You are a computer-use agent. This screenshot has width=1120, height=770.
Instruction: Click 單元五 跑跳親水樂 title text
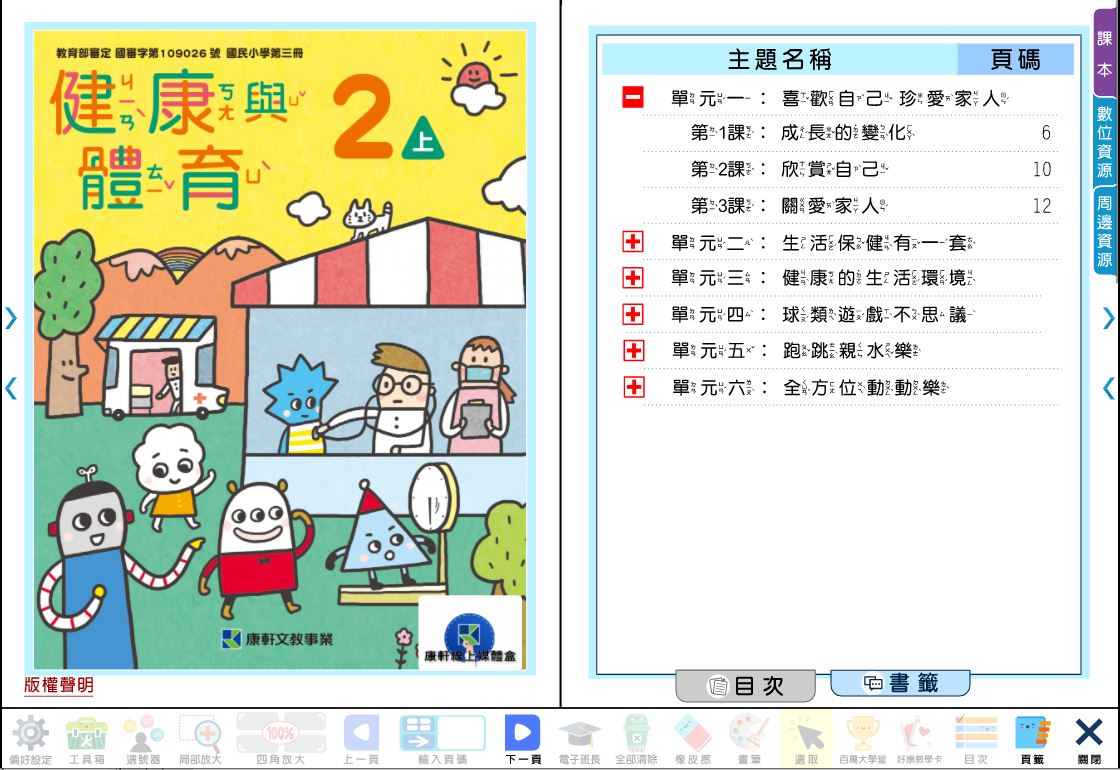click(x=796, y=350)
